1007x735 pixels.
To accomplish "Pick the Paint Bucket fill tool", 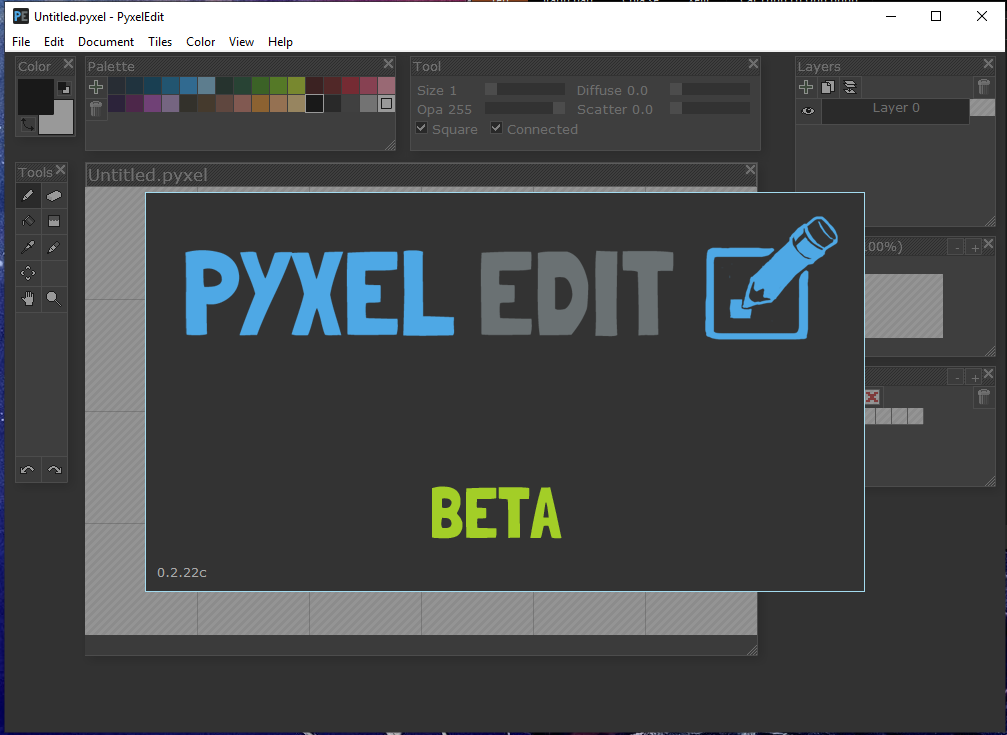I will [28, 221].
